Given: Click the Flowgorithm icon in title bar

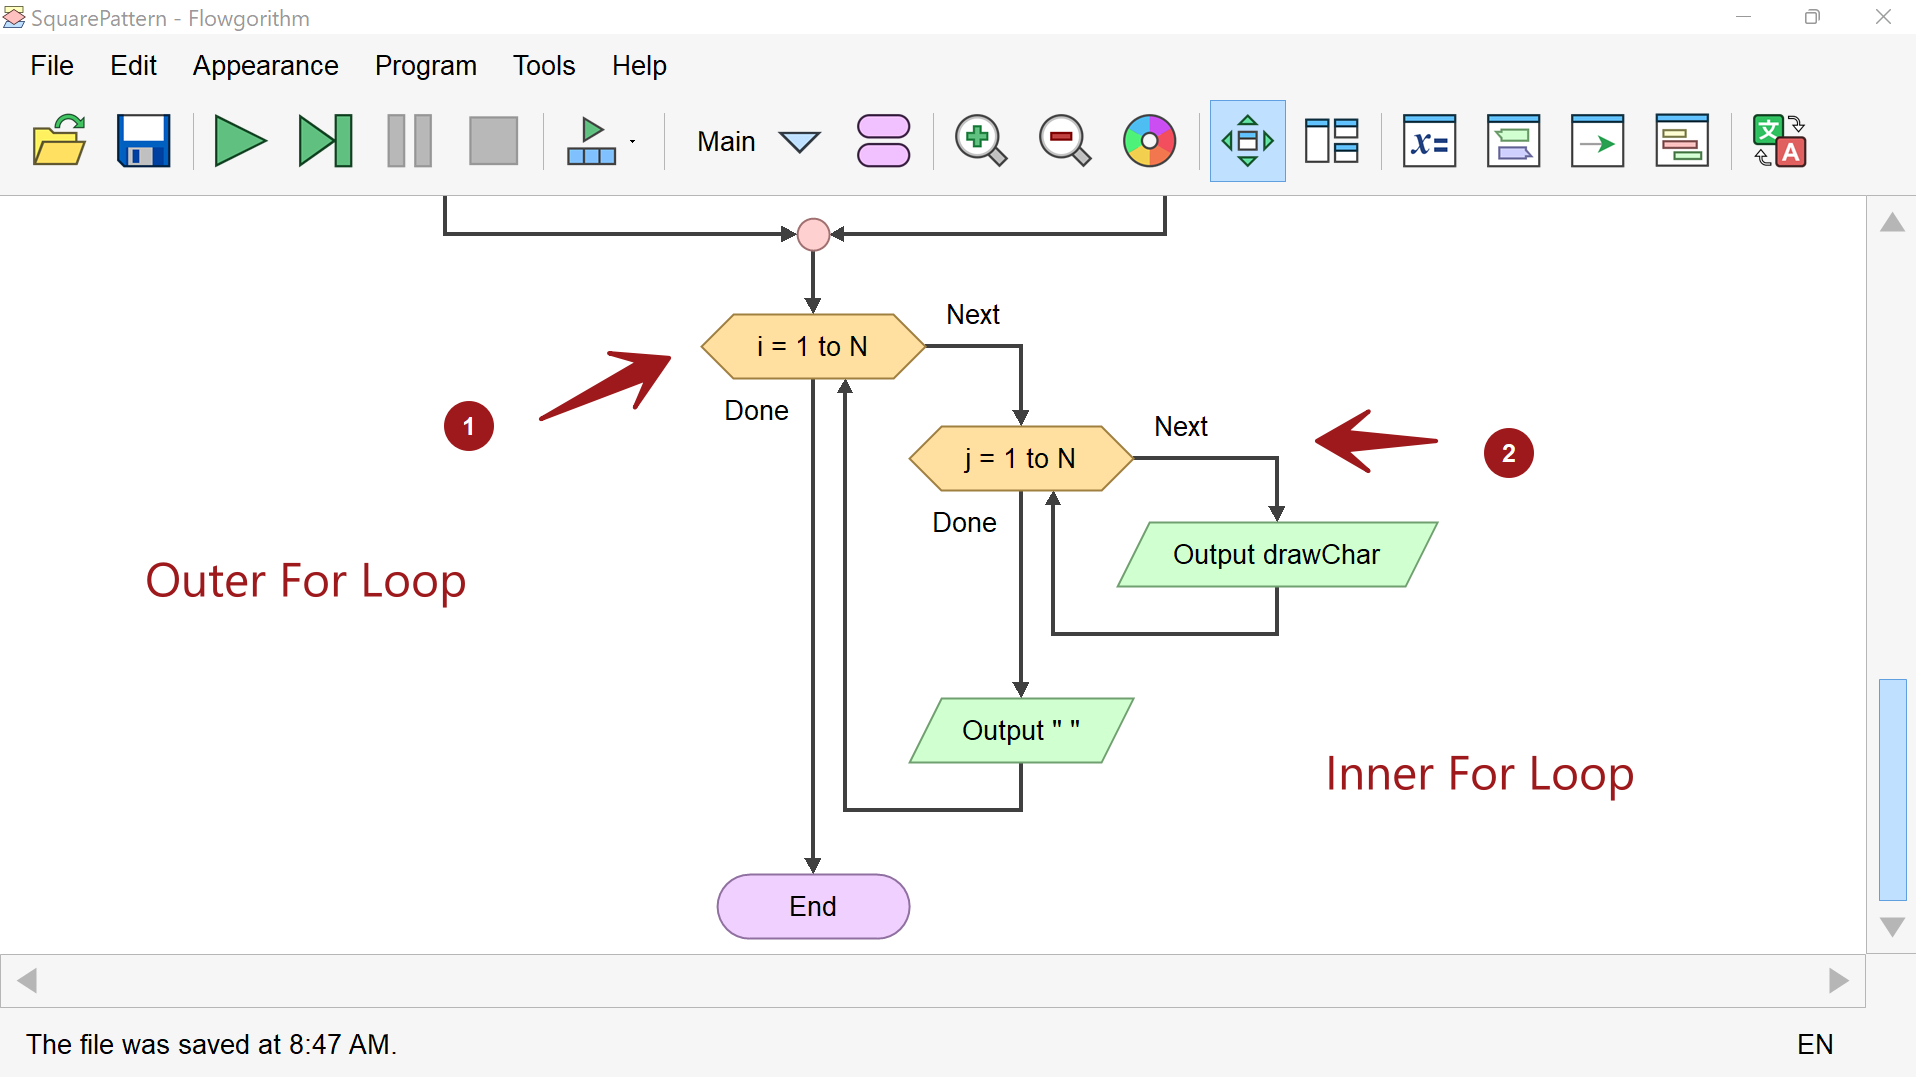Looking at the screenshot, I should tap(14, 17).
